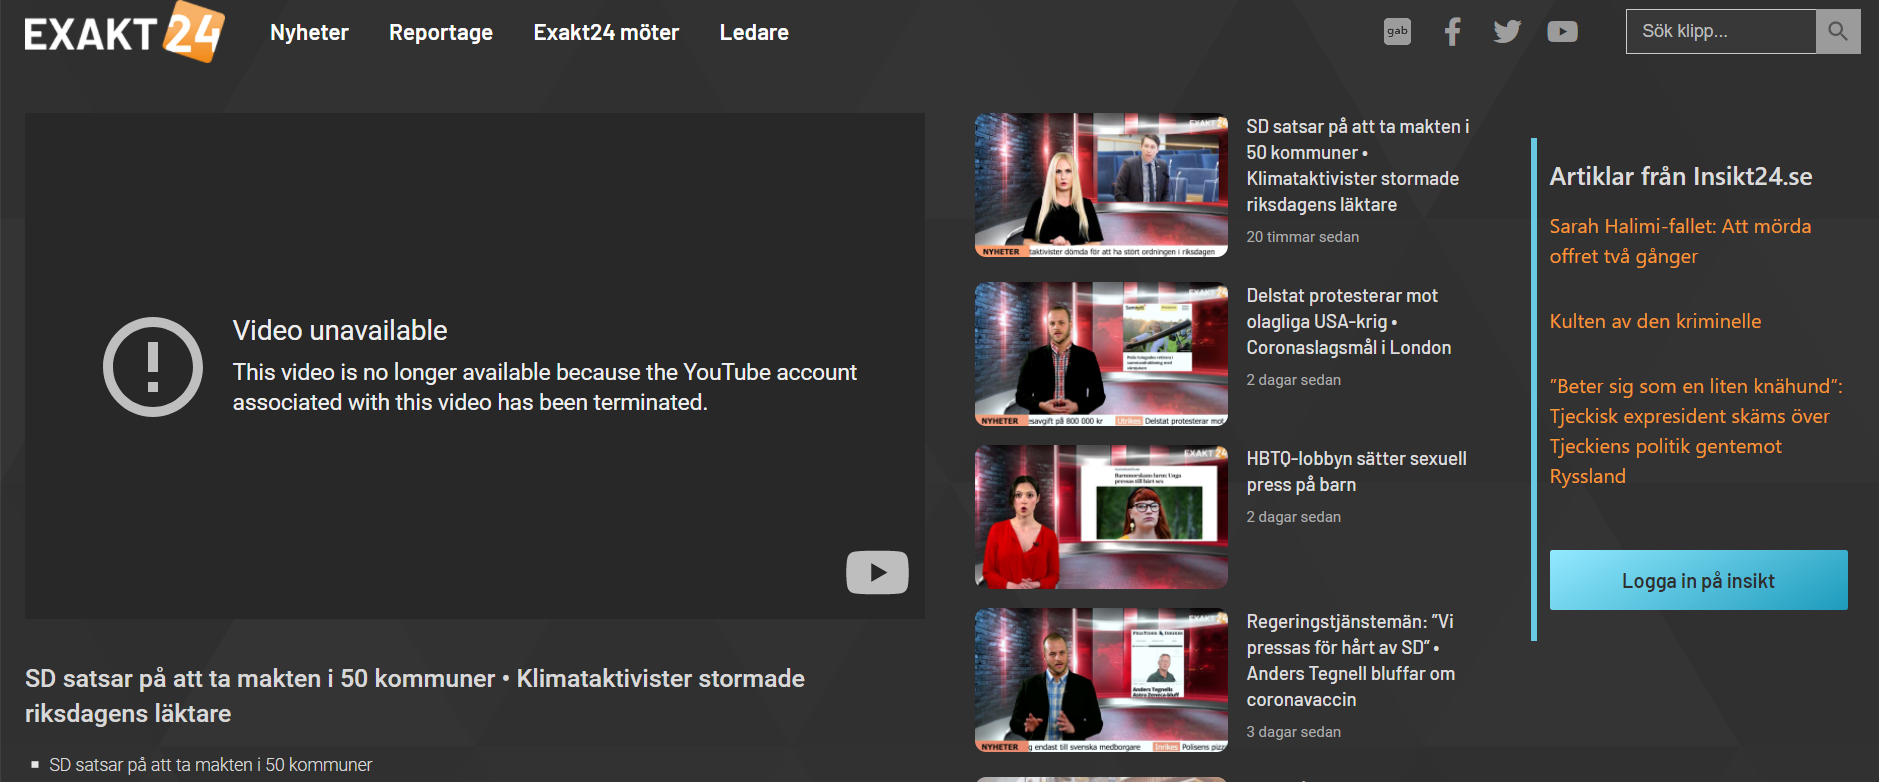Open the Delstat protesterar video thumbnail
Image resolution: width=1879 pixels, height=782 pixels.
pos(1101,354)
